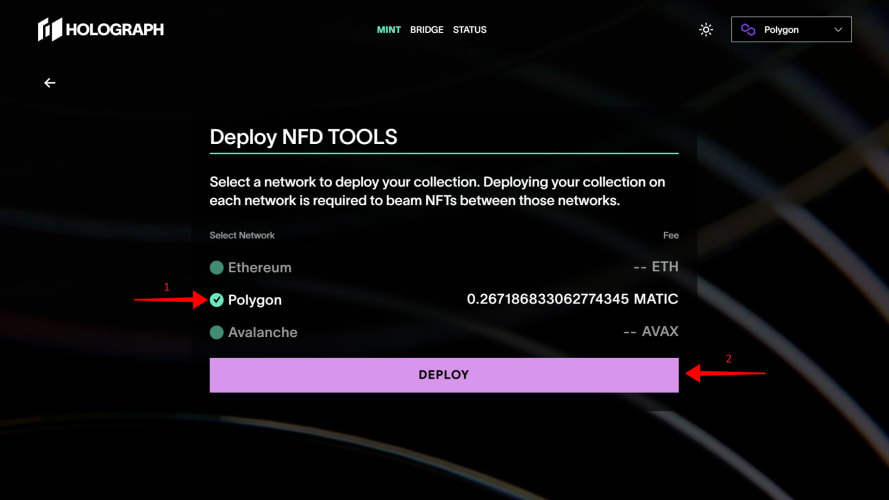Click the 'Fee' column label
889x500 pixels.
[671, 235]
